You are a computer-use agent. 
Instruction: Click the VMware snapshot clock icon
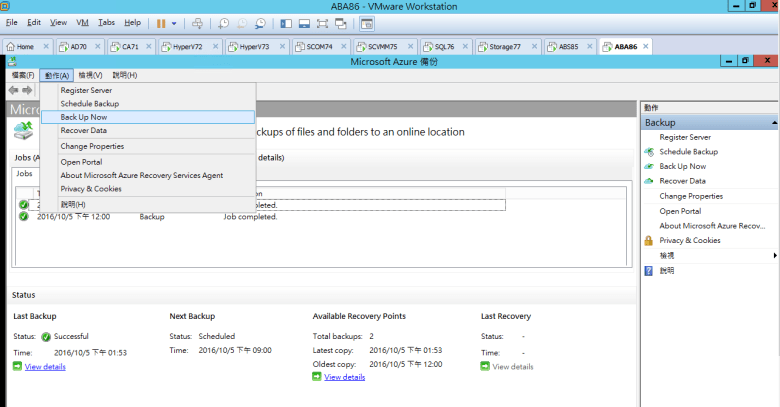(223, 22)
